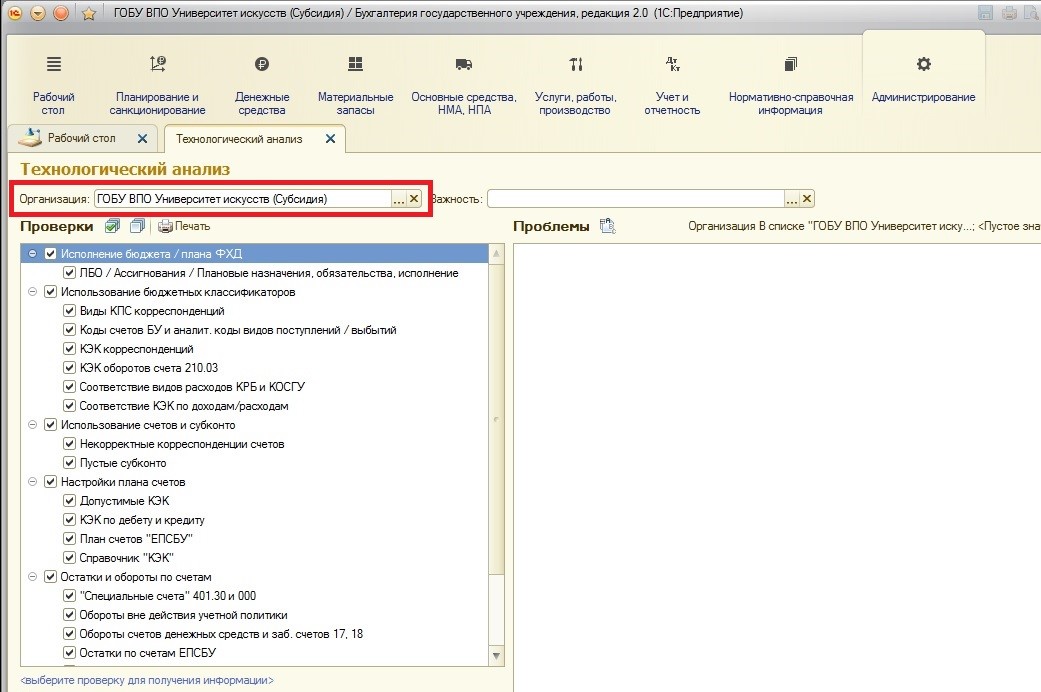Collapse the Исполнение бюджета / плана ФХД group
The image size is (1041, 692).
pyautogui.click(x=34, y=254)
